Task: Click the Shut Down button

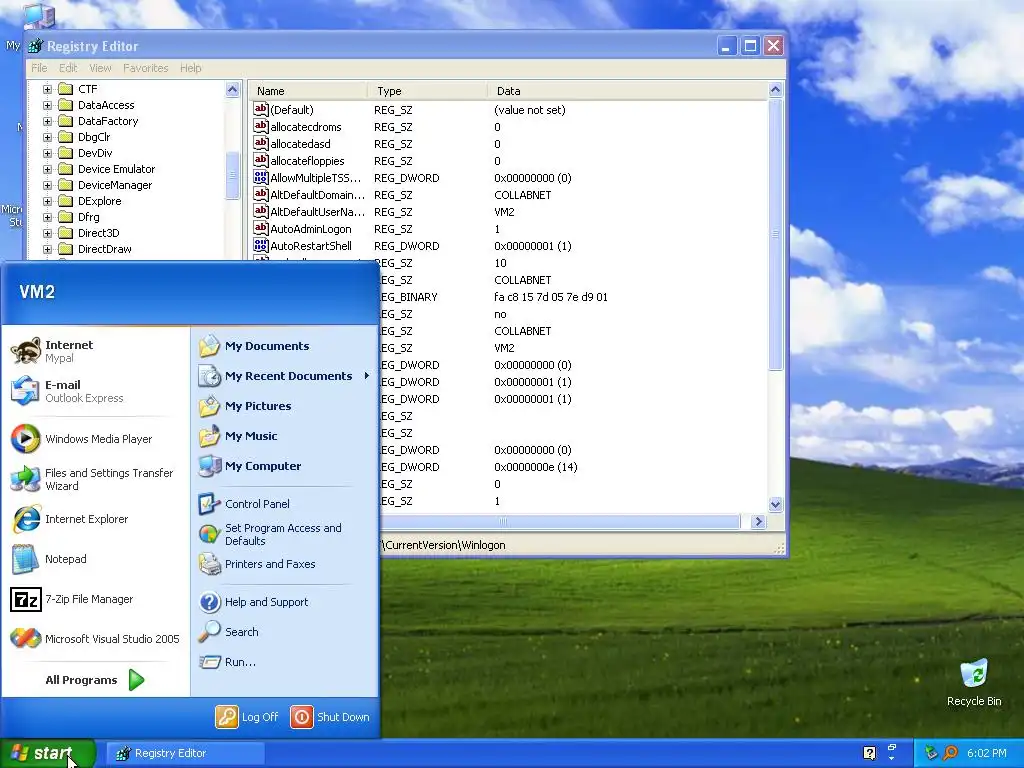Action: point(330,717)
